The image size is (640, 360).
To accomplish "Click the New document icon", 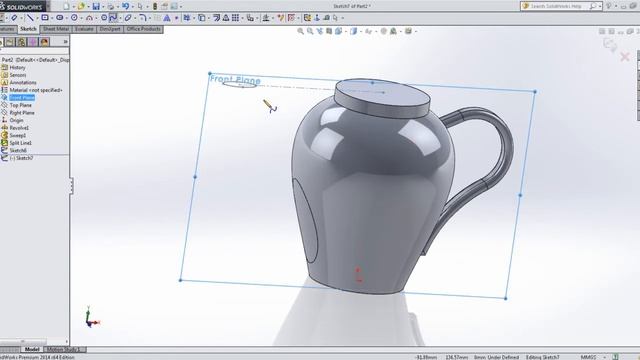I will (66, 6).
